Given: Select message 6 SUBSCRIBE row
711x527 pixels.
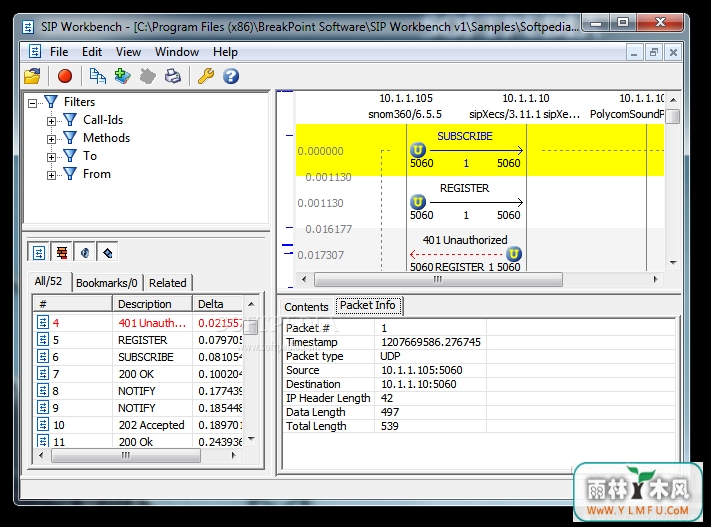Looking at the screenshot, I should (x=139, y=357).
